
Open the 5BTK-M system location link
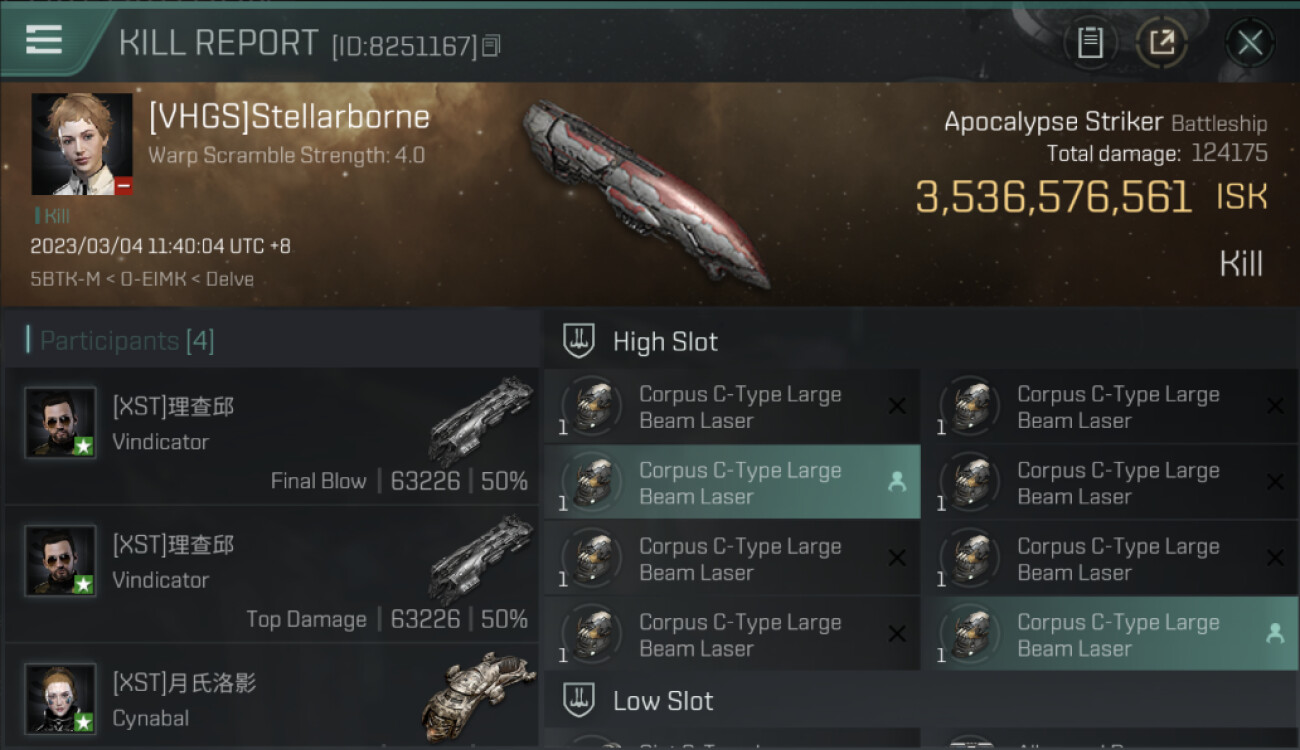point(65,279)
